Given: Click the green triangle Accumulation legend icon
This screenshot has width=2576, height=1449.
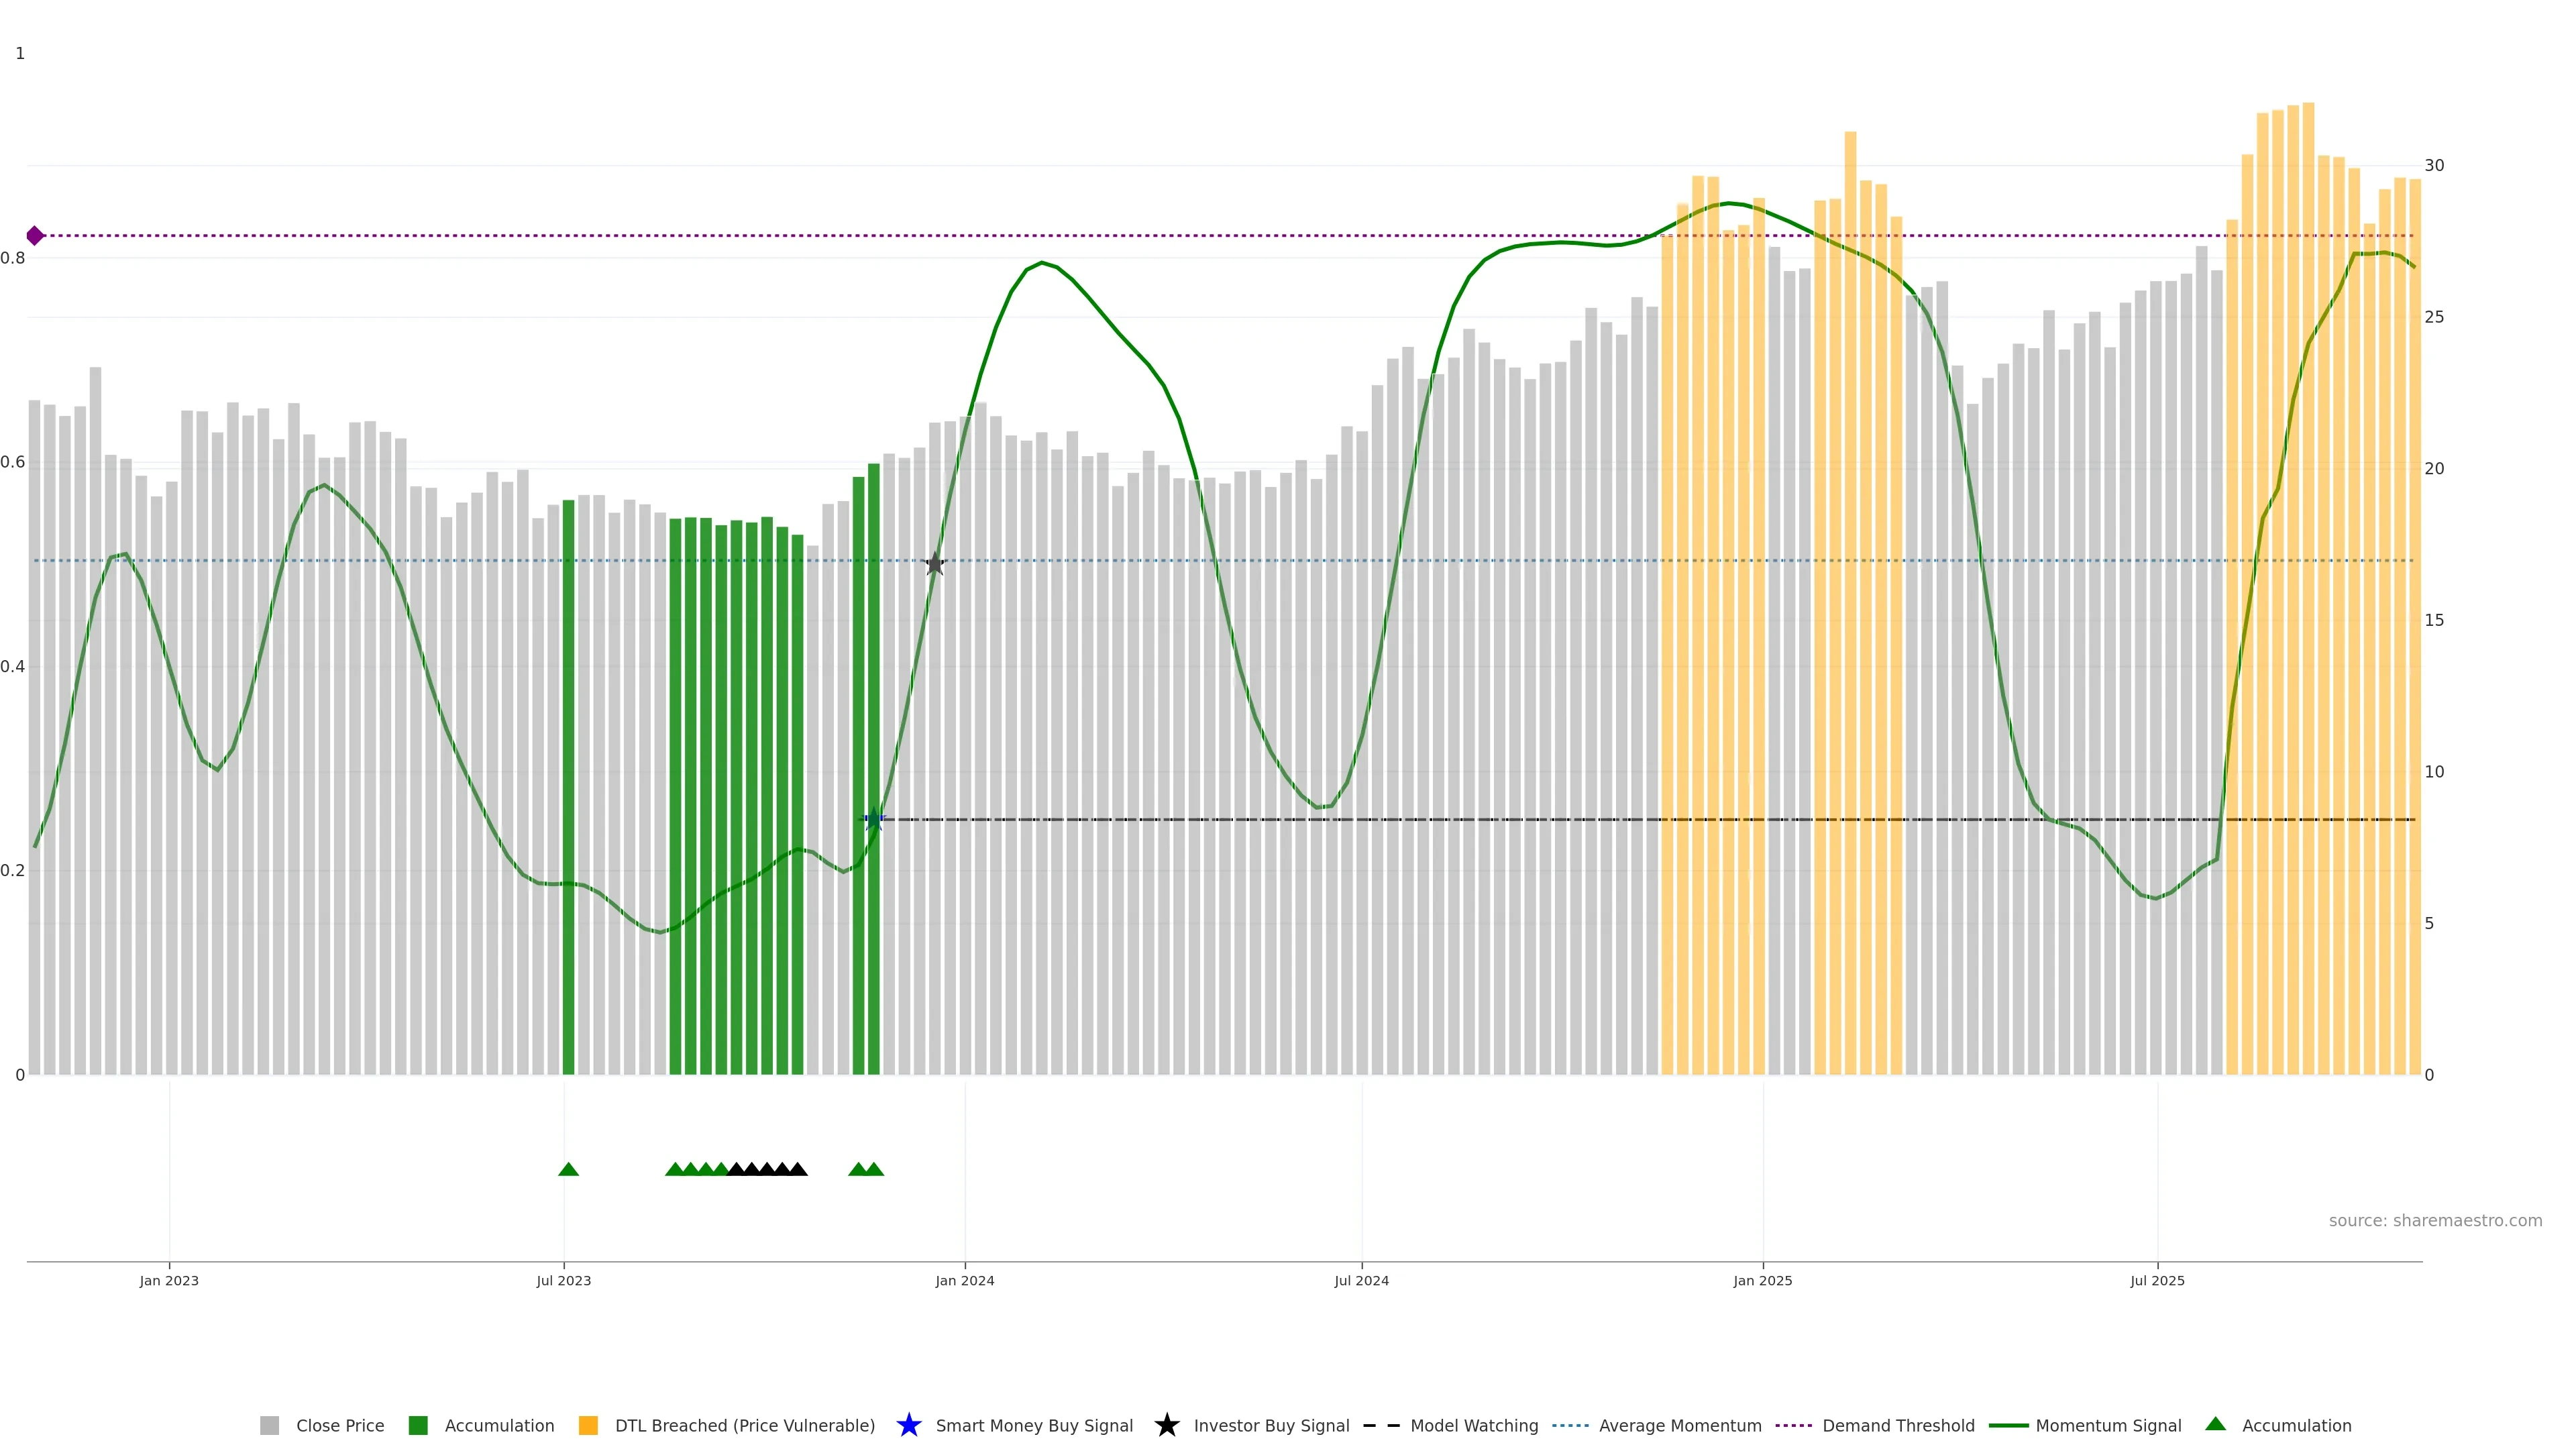Looking at the screenshot, I should point(2215,1424).
